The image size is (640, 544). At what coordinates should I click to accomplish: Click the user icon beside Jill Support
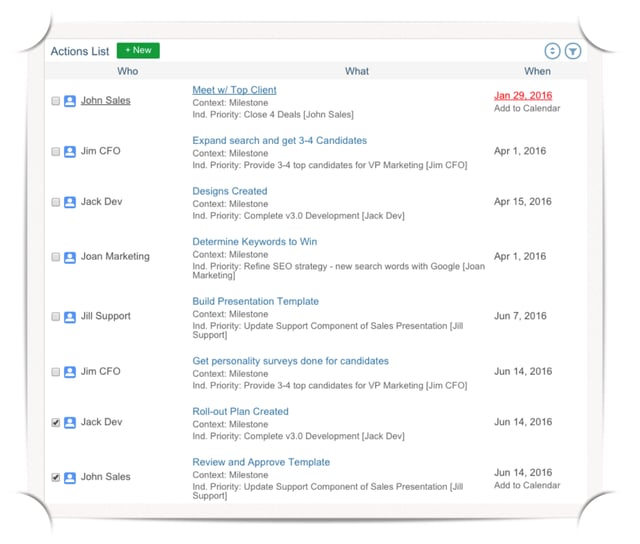click(x=70, y=317)
